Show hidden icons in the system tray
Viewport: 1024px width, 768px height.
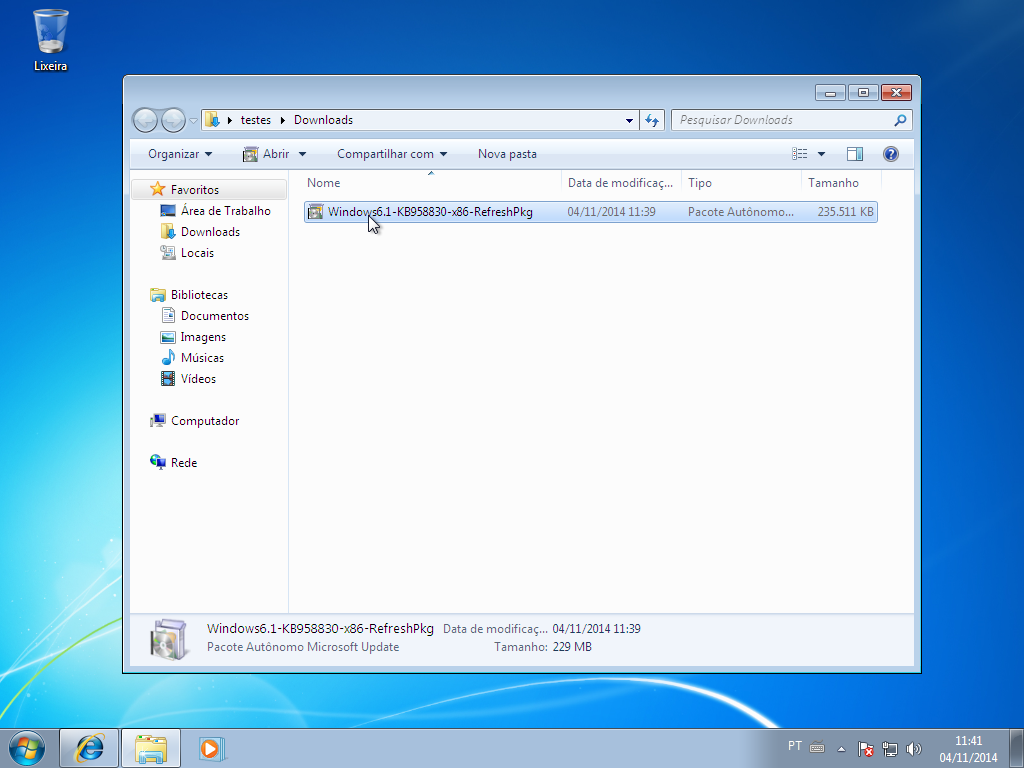pos(840,746)
